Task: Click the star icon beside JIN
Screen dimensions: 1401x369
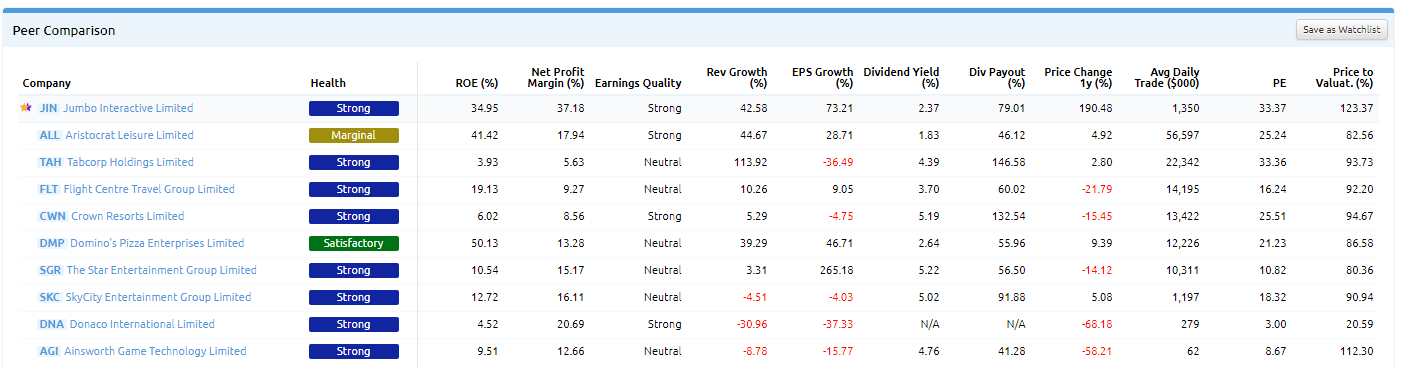Action: pos(26,108)
